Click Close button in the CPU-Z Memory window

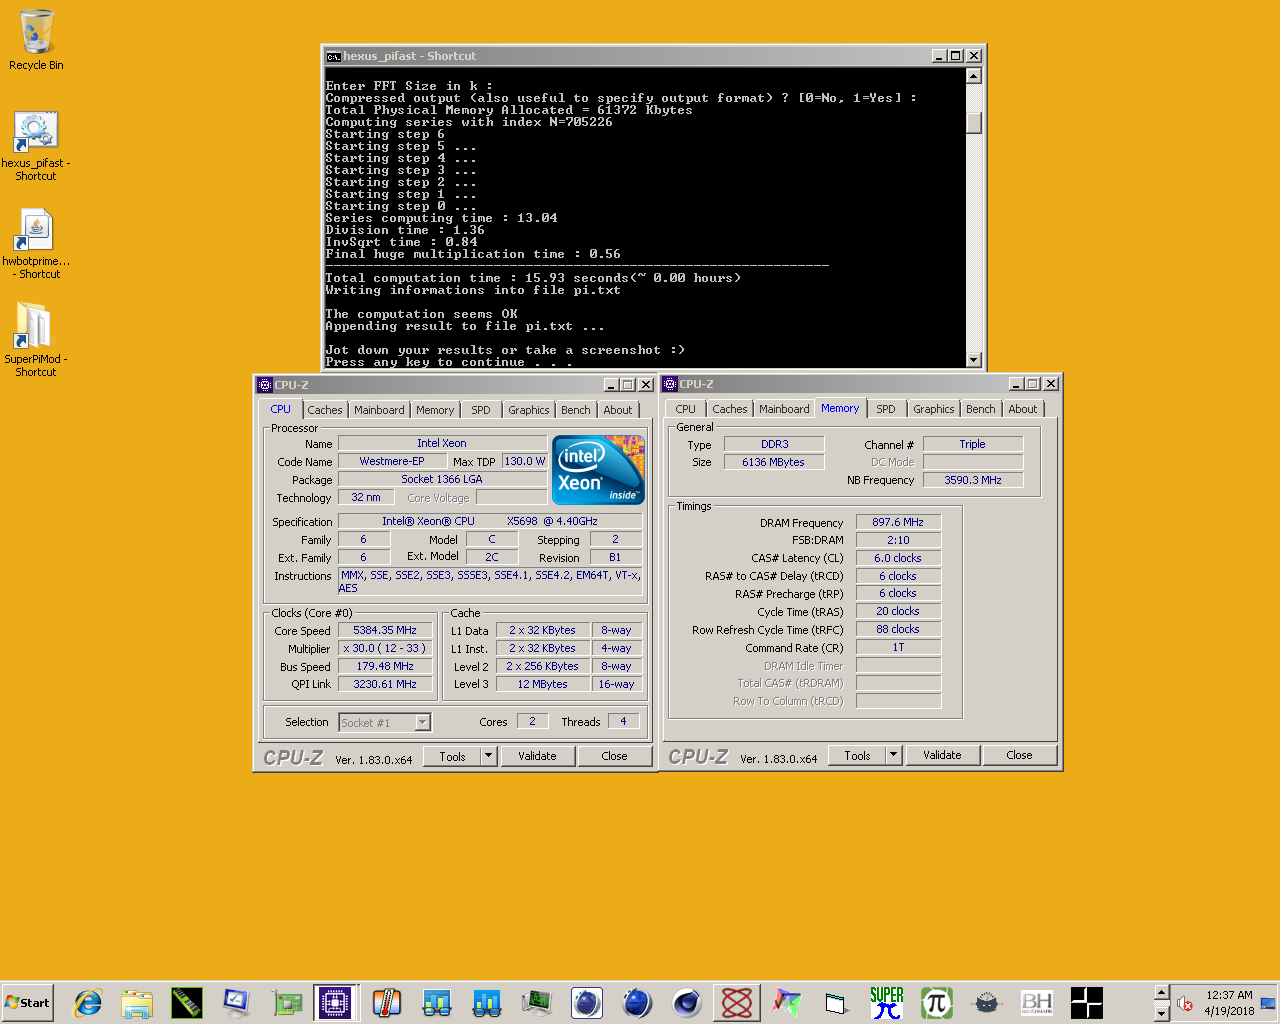[1020, 755]
